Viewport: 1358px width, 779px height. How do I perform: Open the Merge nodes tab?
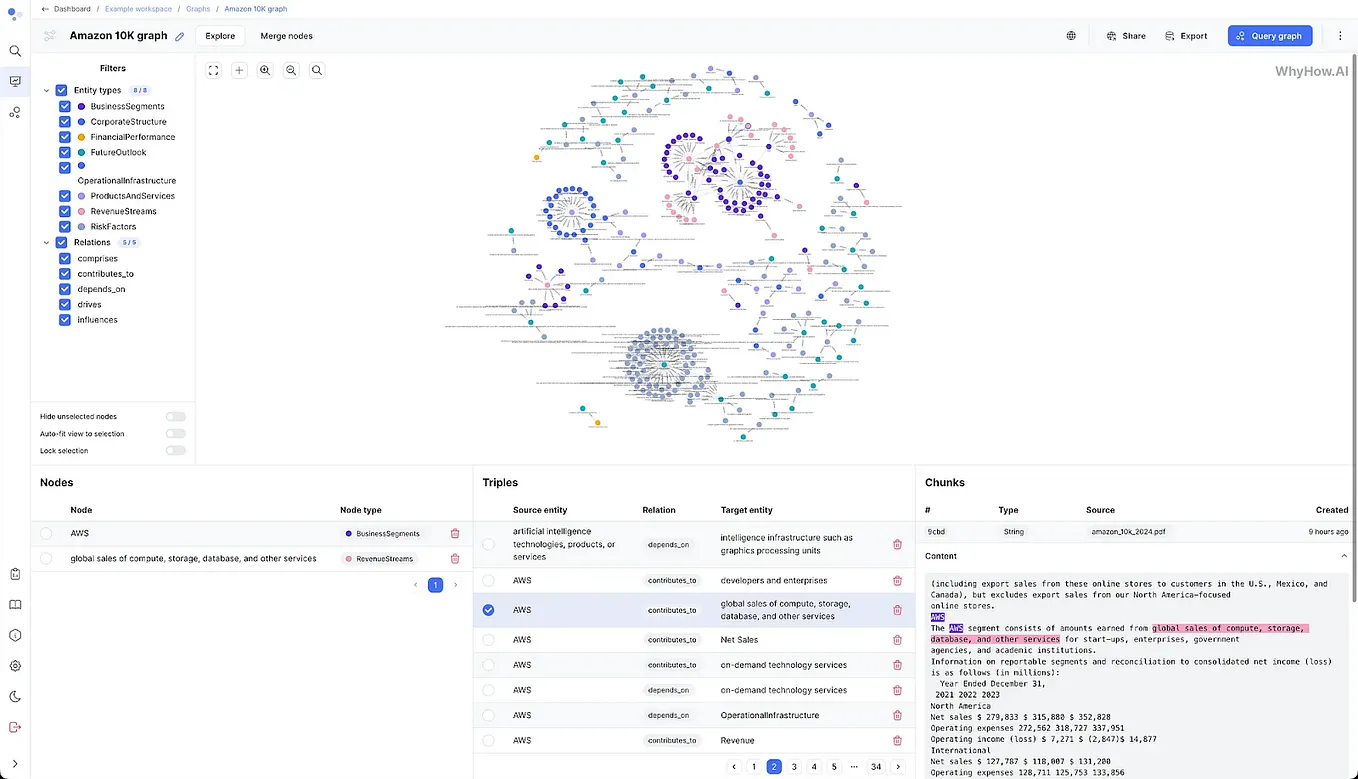point(285,35)
